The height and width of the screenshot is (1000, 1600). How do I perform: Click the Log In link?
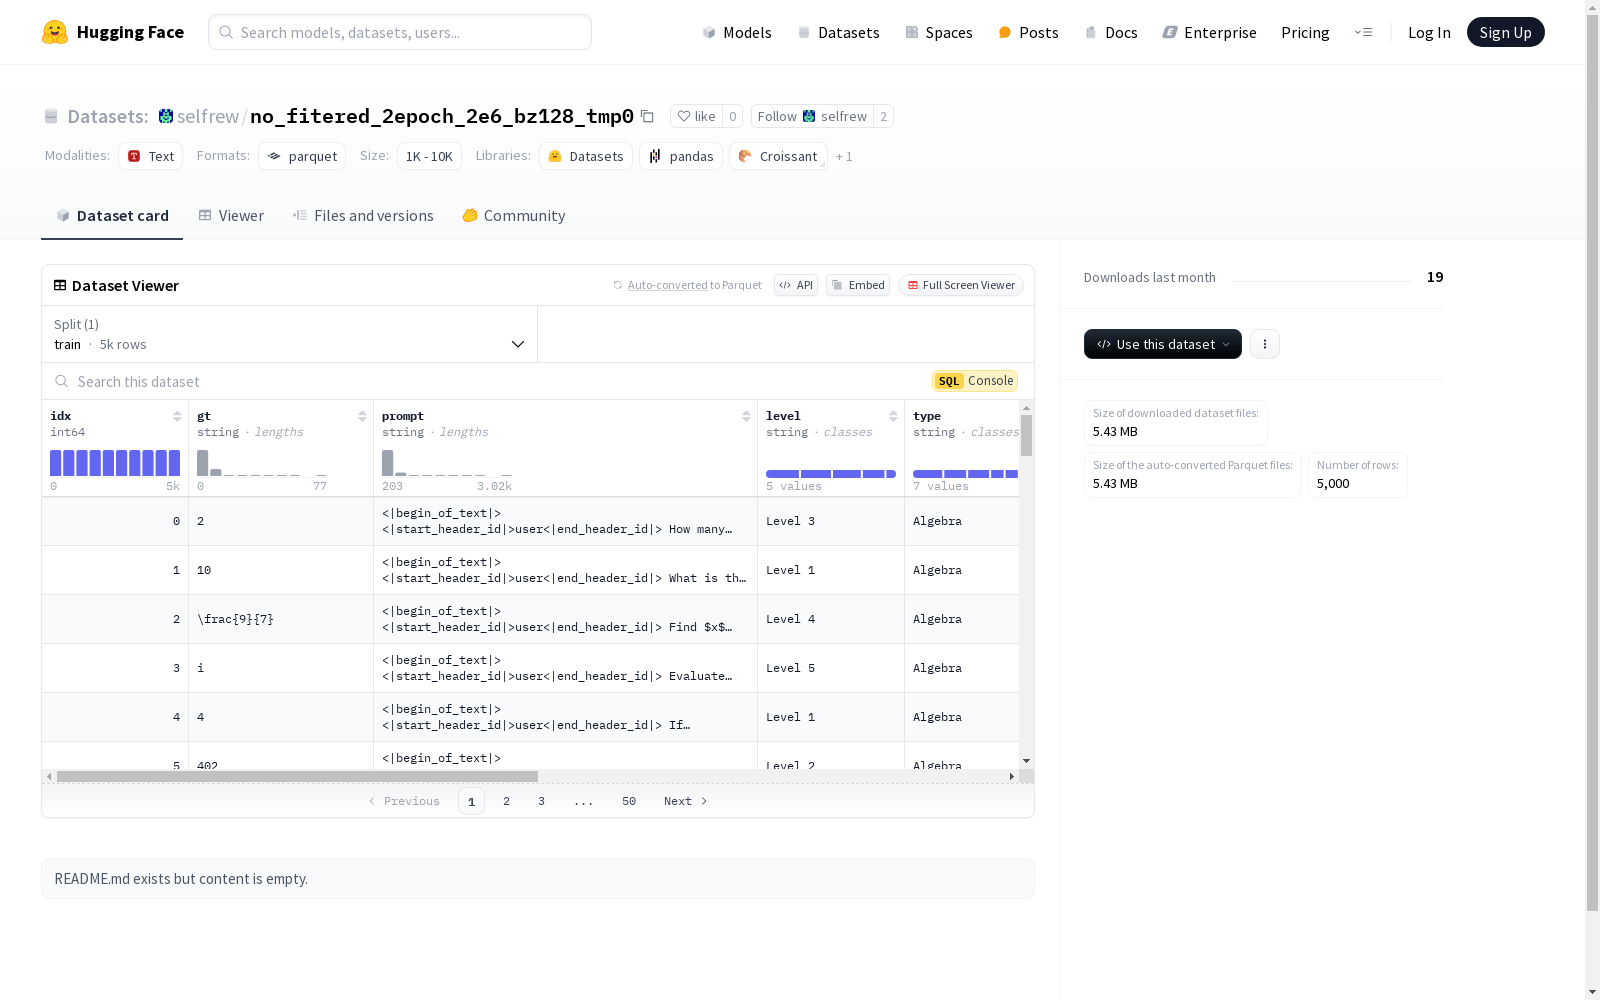coord(1429,32)
